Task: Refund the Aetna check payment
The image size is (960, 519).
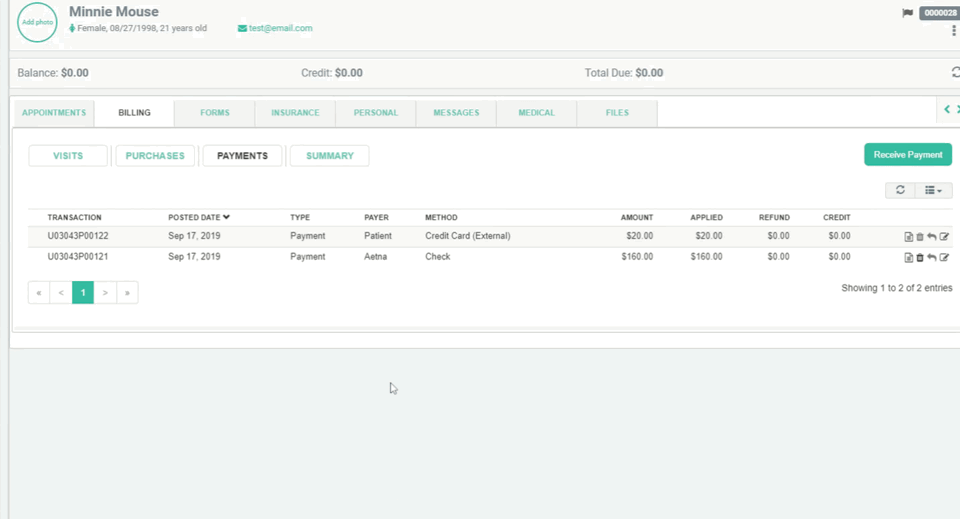Action: click(x=932, y=258)
